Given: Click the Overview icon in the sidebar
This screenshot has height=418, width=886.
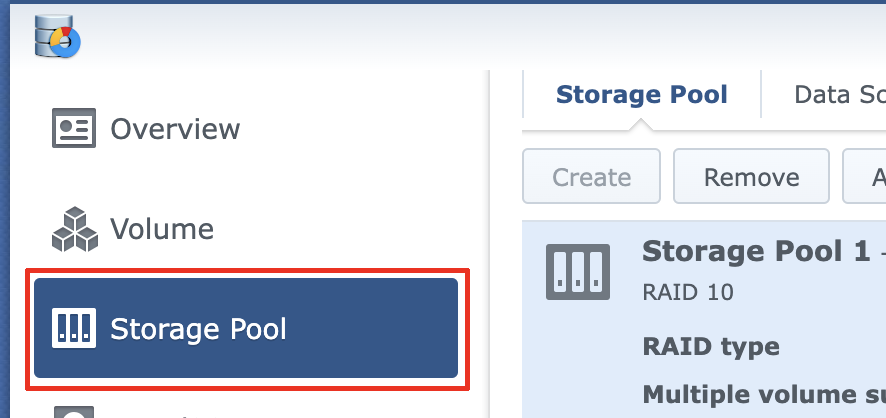Looking at the screenshot, I should (73, 129).
